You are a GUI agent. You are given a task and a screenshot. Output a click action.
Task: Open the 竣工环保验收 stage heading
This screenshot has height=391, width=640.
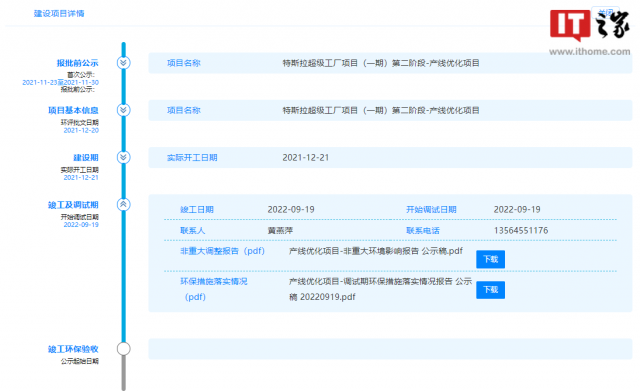tap(73, 349)
